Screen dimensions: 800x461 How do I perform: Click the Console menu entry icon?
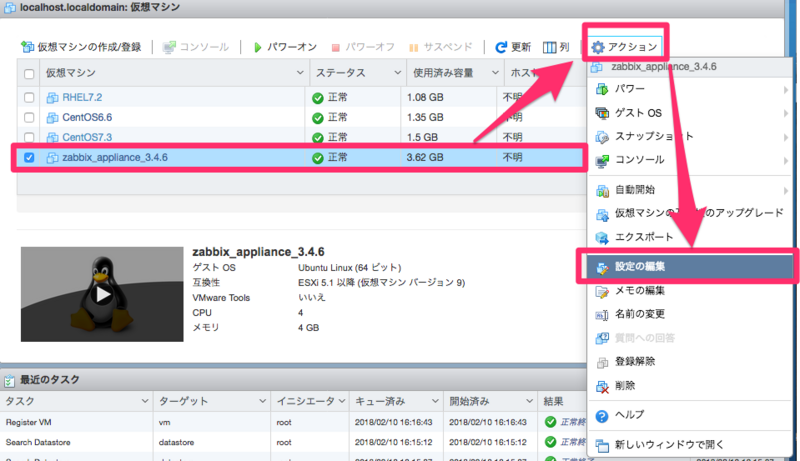pyautogui.click(x=602, y=161)
